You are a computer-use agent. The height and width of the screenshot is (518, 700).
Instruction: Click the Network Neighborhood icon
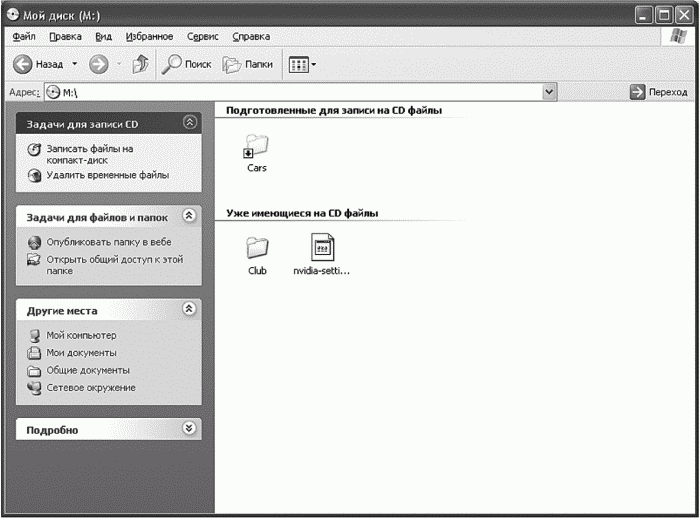[x=34, y=388]
